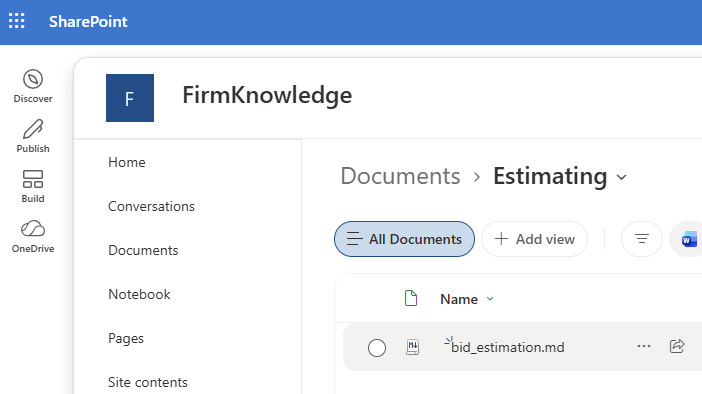The height and width of the screenshot is (394, 702).
Task: Open the filter options icon
Action: (642, 239)
